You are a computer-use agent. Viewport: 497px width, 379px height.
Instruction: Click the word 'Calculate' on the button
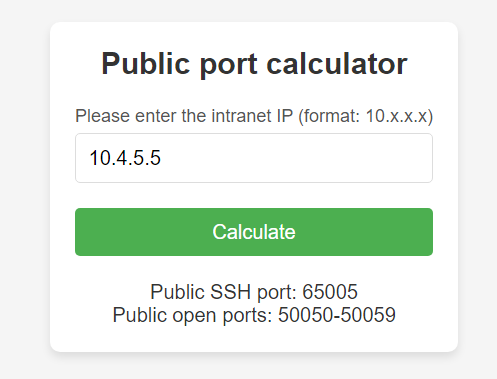(x=254, y=232)
